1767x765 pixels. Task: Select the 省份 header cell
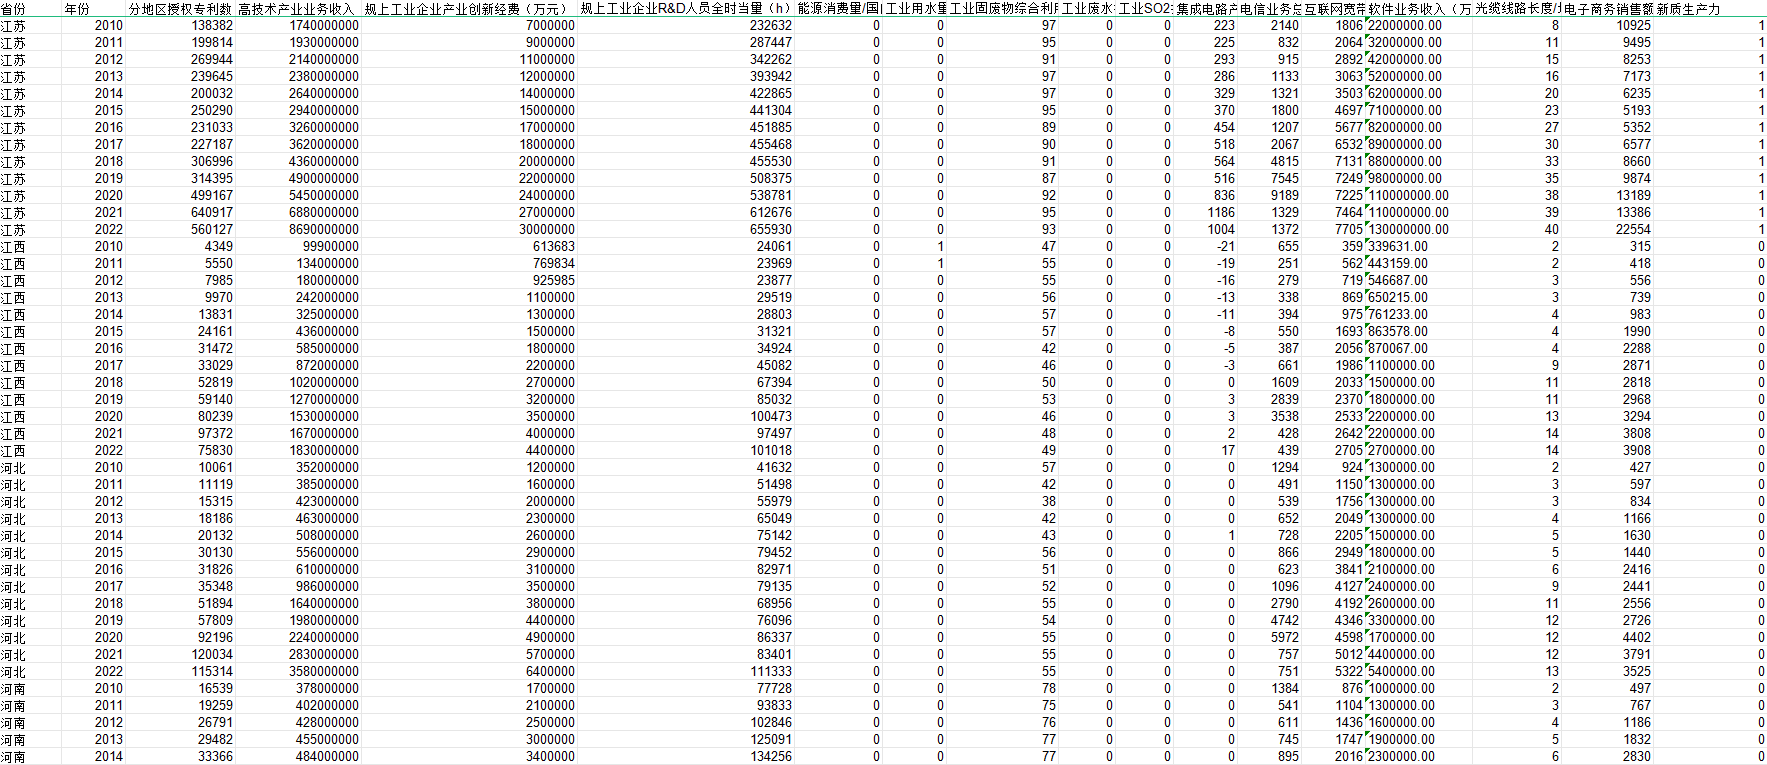pyautogui.click(x=14, y=9)
